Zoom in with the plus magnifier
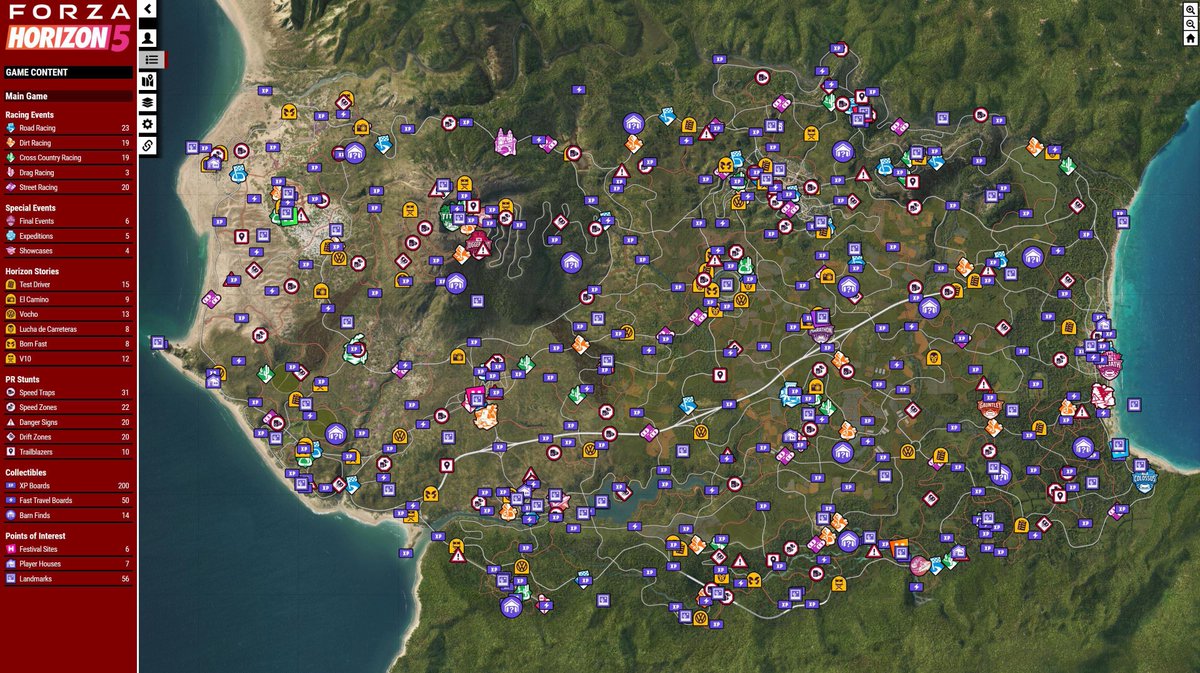Viewport: 1200px width, 673px height. (x=1190, y=9)
